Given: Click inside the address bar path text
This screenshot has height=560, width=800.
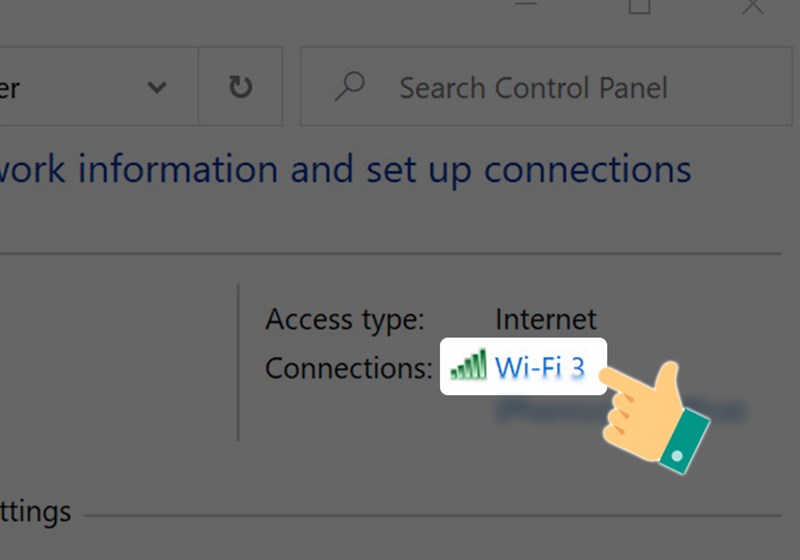Looking at the screenshot, I should point(60,87).
